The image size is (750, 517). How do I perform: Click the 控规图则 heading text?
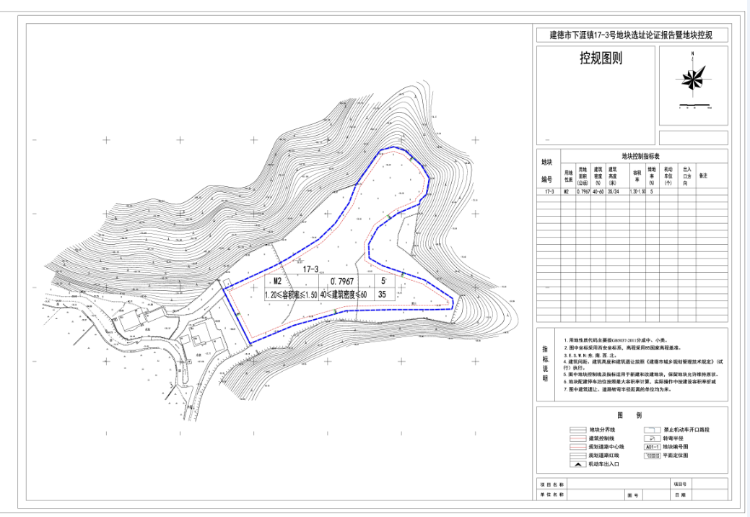click(600, 58)
